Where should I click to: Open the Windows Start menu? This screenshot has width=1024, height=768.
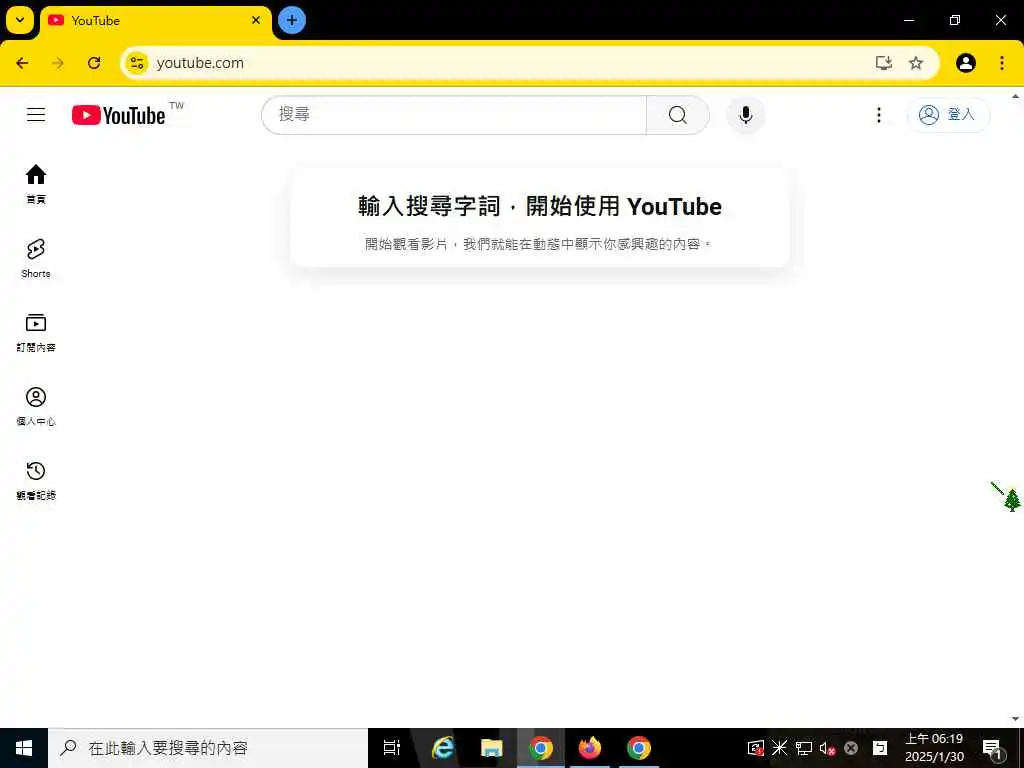pyautogui.click(x=24, y=748)
